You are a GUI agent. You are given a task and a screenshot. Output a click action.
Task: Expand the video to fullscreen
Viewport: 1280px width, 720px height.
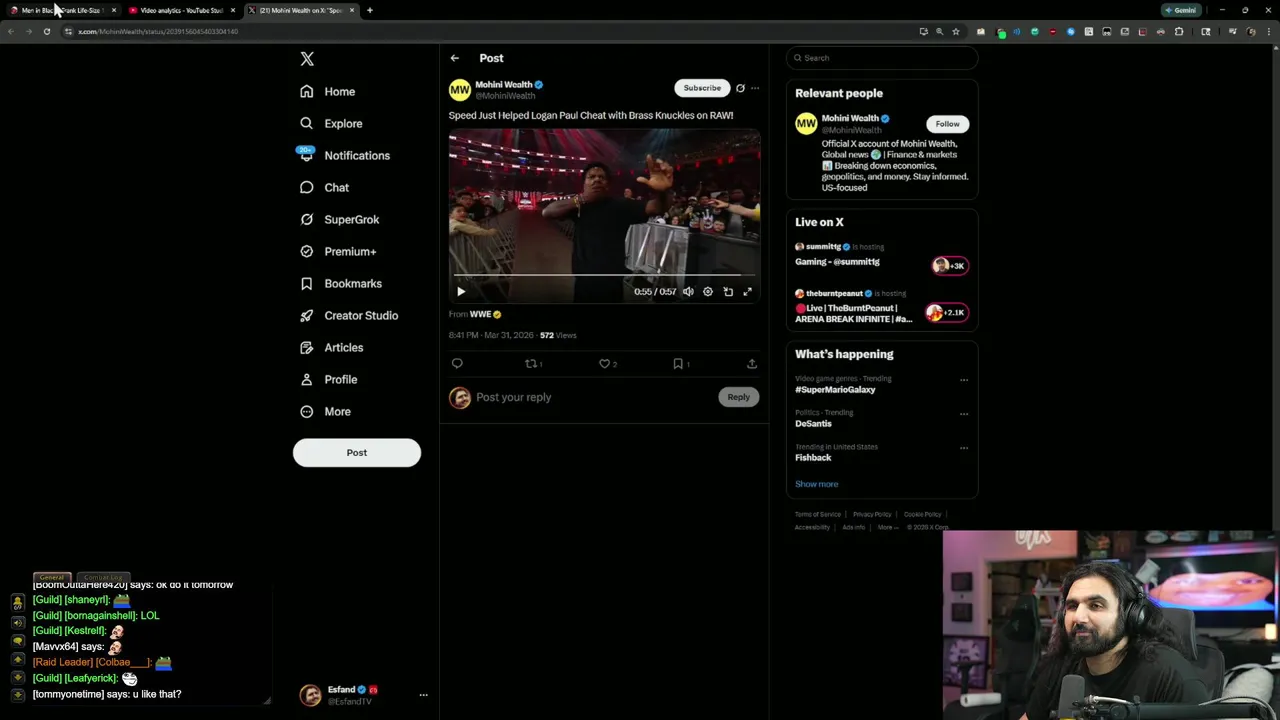747,291
